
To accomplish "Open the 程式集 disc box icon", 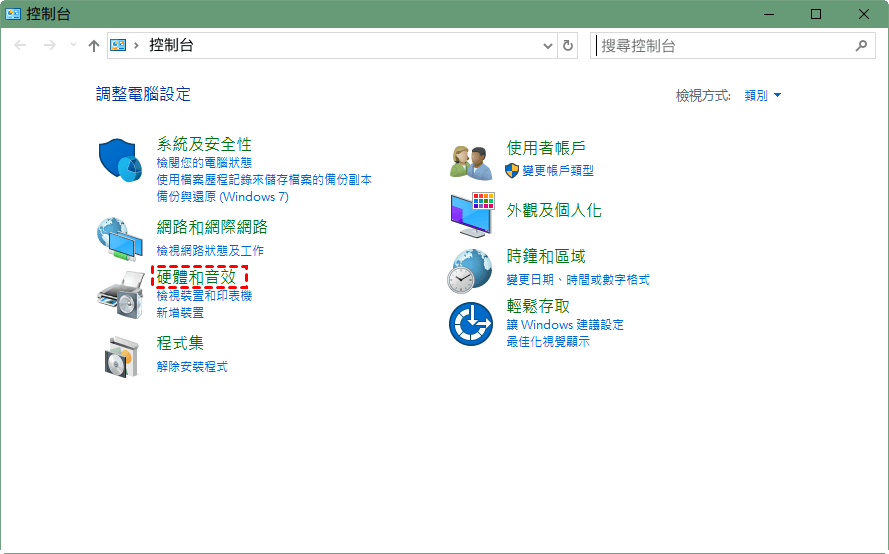I will [122, 356].
